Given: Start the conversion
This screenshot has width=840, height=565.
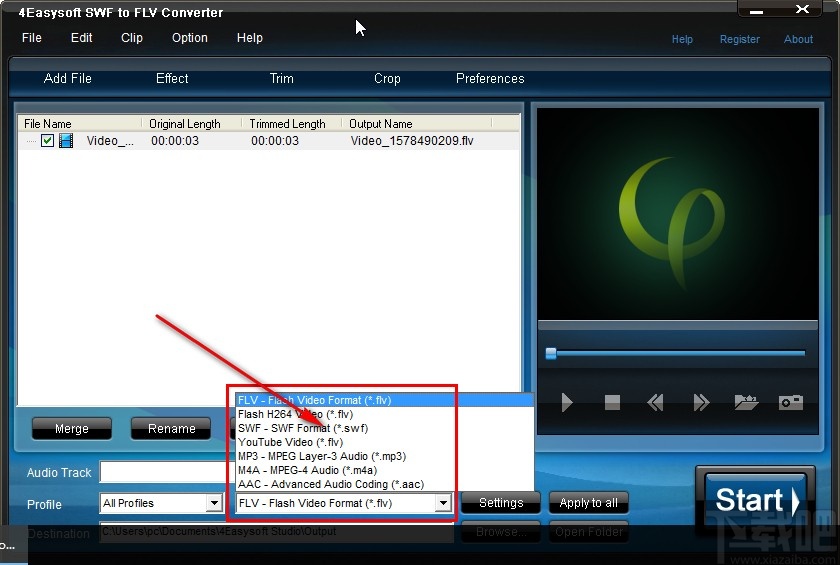Looking at the screenshot, I should 756,501.
